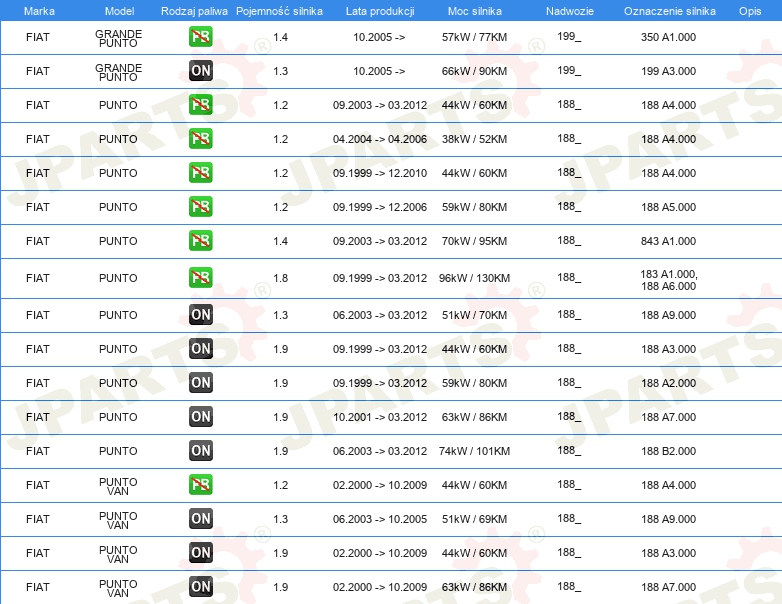
Task: Select the petrol icon for the Punto 1.8 row
Action: point(200,277)
